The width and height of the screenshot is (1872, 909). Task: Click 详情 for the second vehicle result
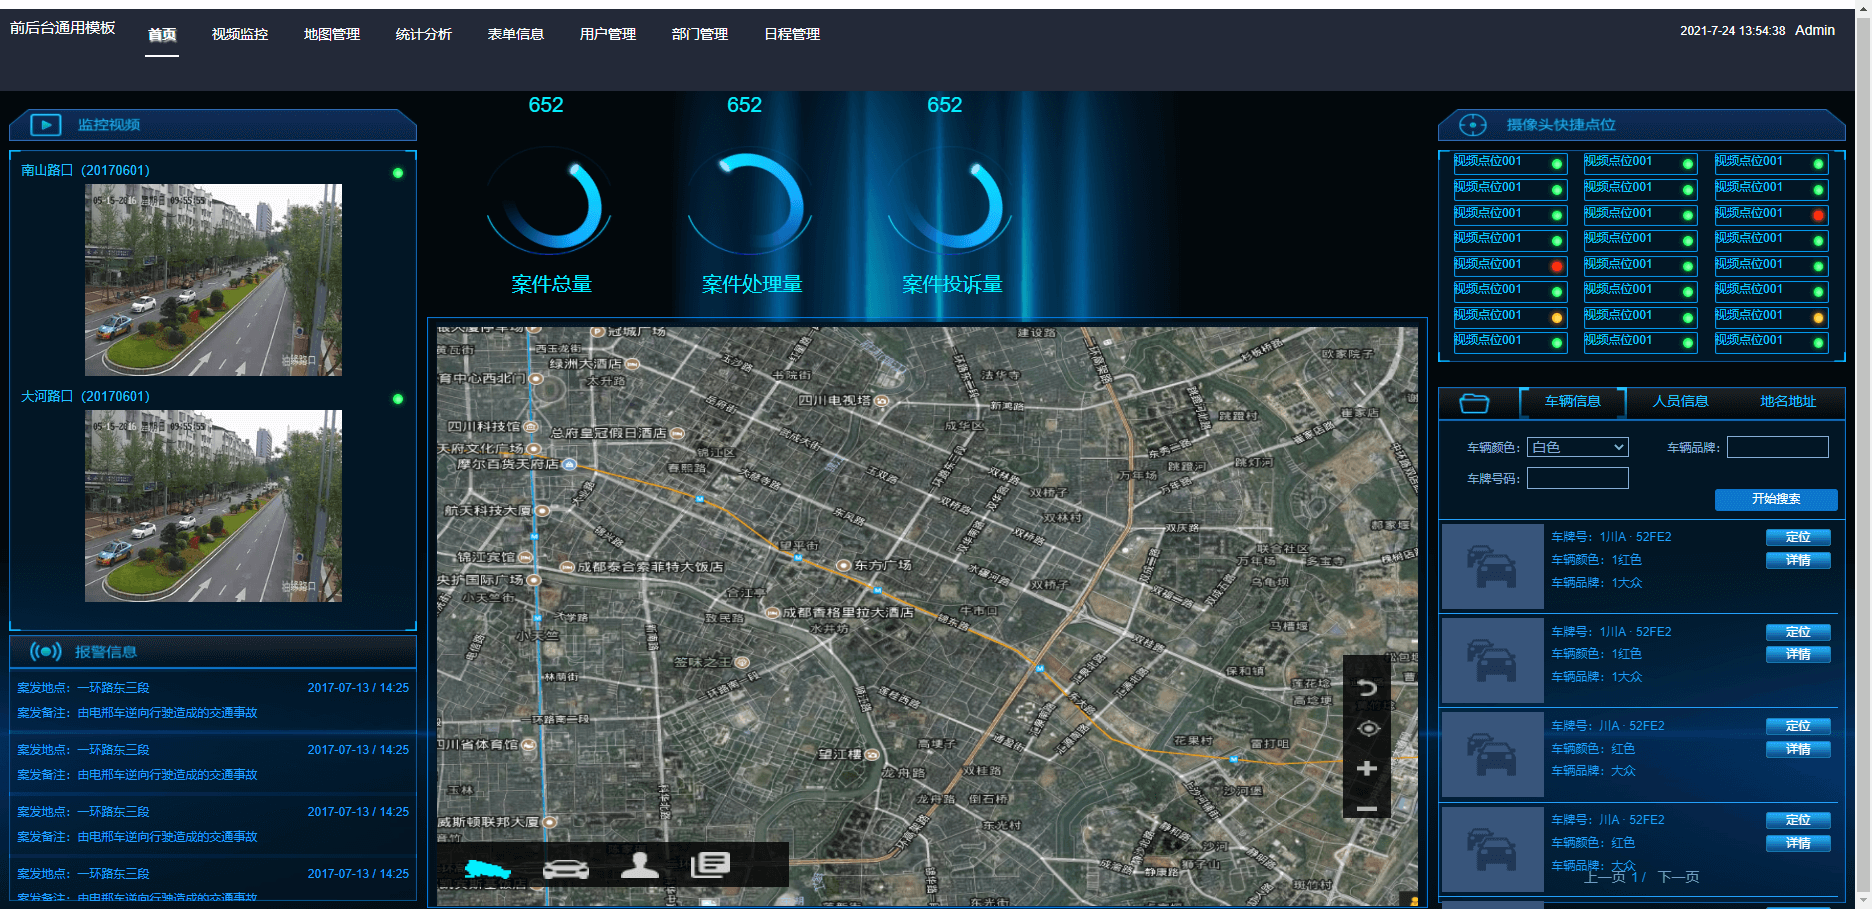[x=1798, y=654]
